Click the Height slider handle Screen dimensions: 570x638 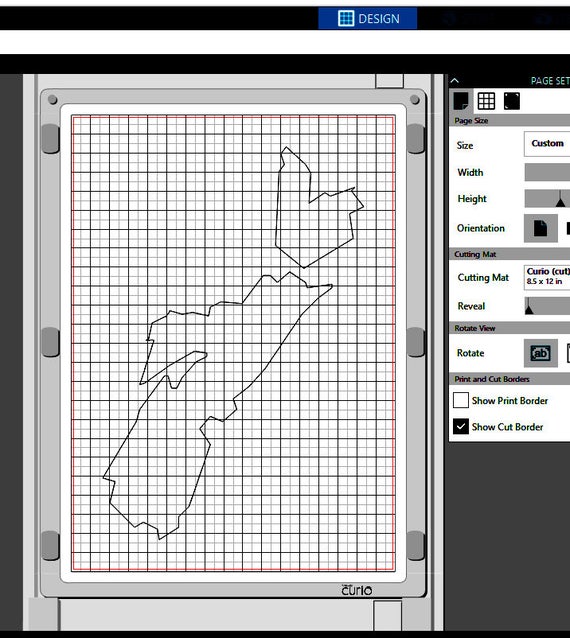(560, 199)
